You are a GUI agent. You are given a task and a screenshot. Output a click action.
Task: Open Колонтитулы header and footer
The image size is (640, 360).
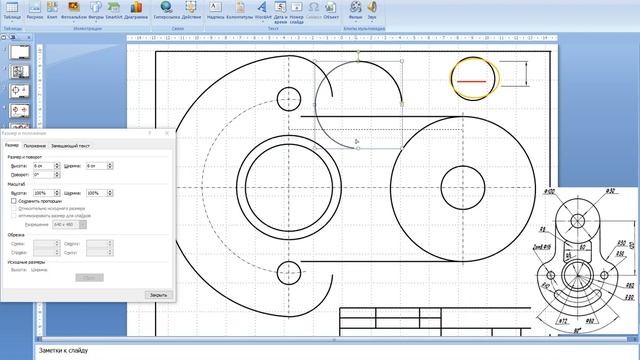[240, 10]
